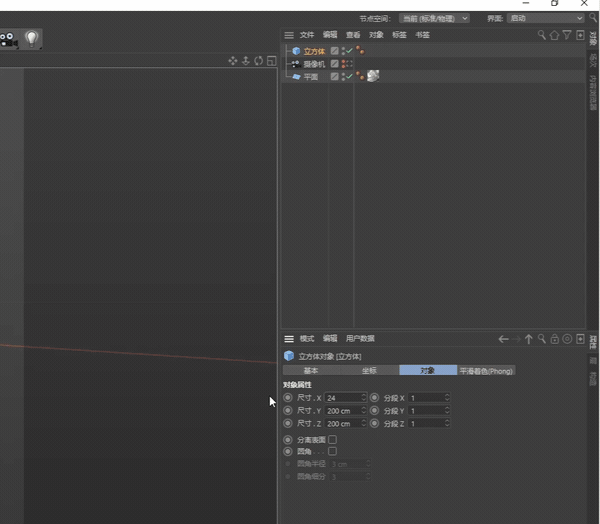The height and width of the screenshot is (524, 600).
Task: Click the plane icon of 平面 object
Action: (x=296, y=77)
